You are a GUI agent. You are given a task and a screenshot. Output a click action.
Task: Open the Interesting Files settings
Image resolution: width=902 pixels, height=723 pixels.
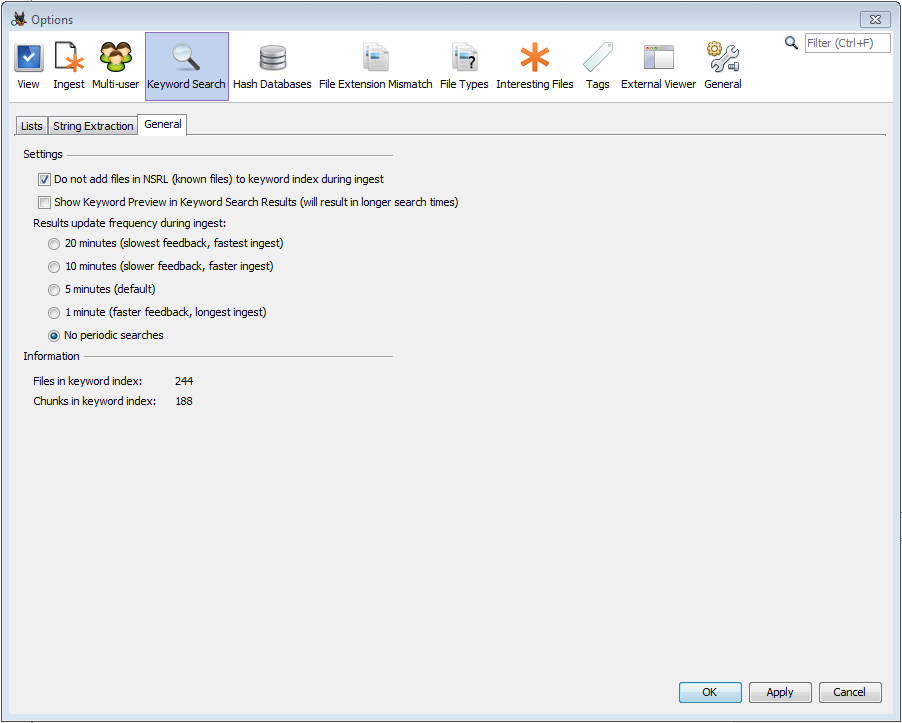[535, 60]
